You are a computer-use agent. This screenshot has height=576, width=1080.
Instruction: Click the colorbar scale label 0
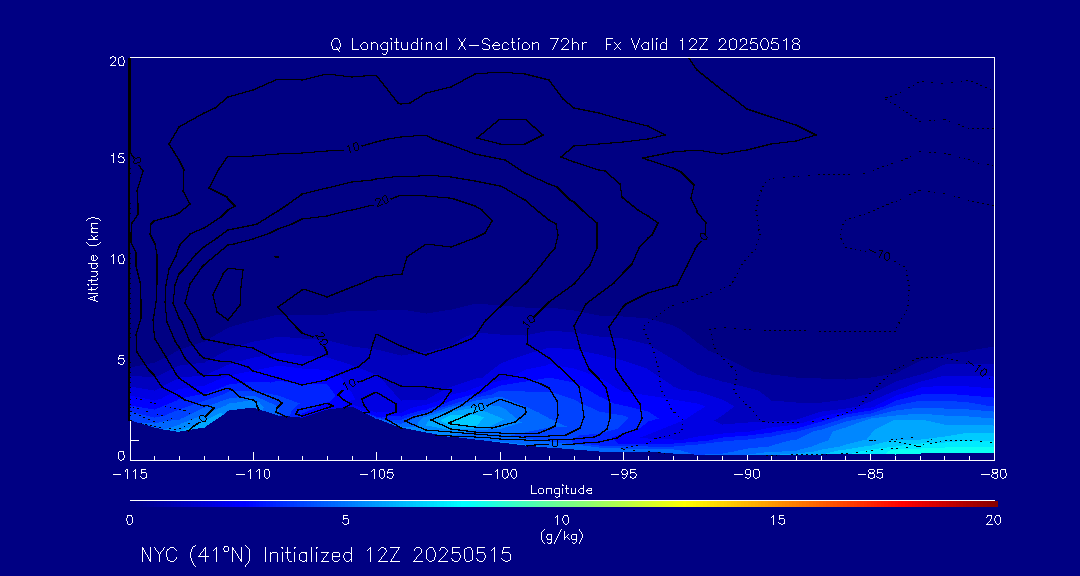(x=129, y=520)
